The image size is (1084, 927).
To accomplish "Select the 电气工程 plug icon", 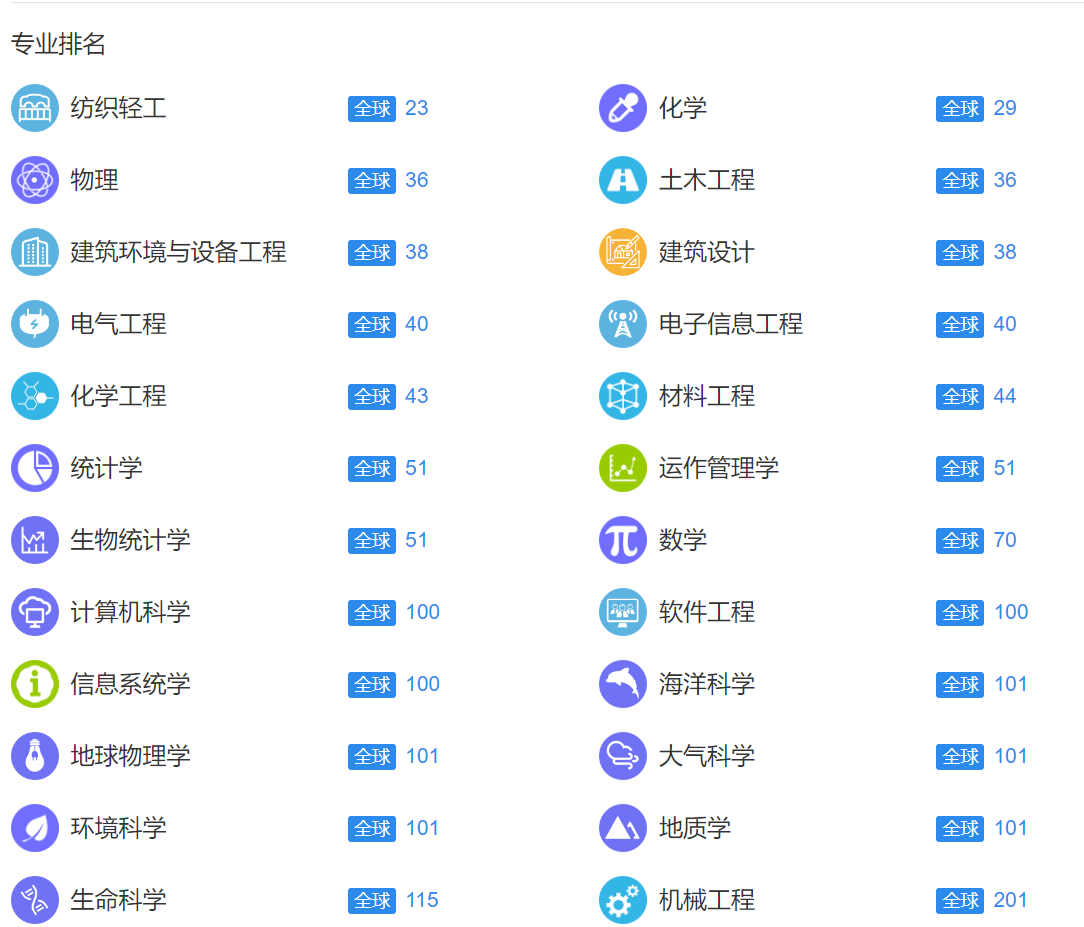I will coord(34,324).
